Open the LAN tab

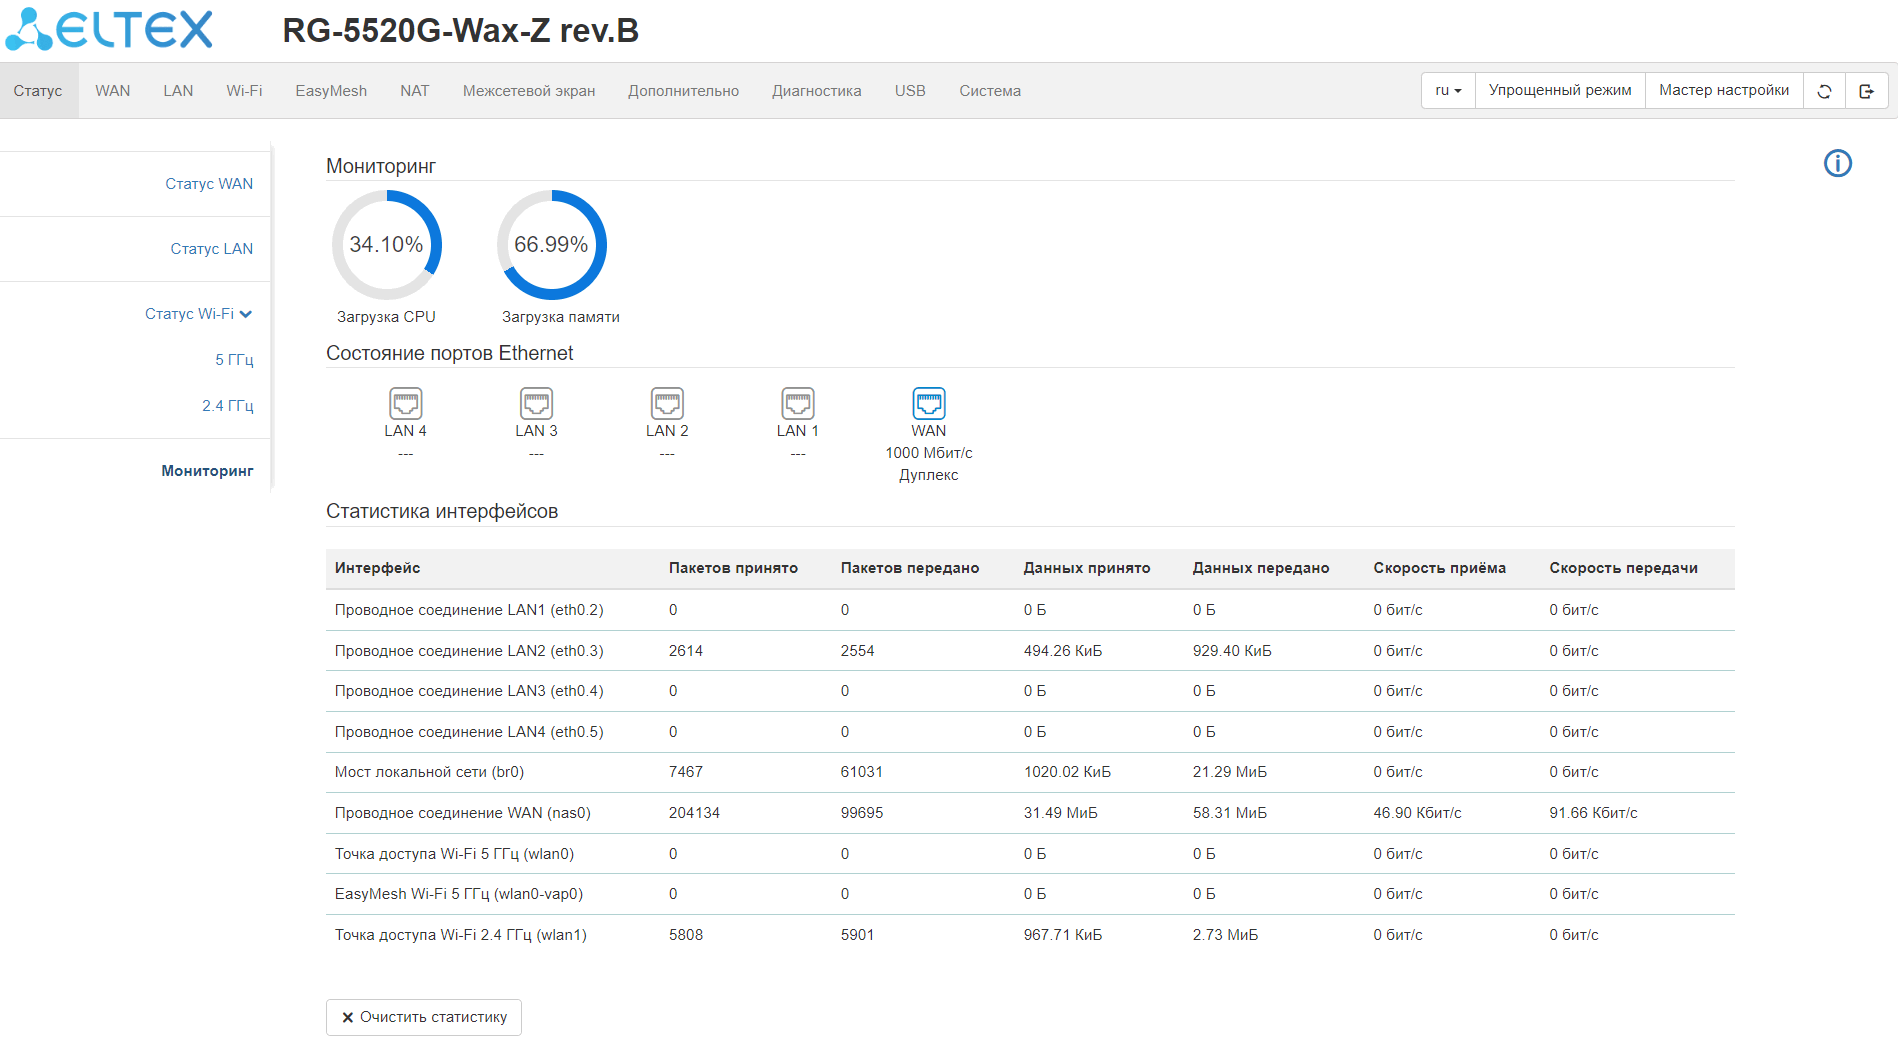pos(178,91)
